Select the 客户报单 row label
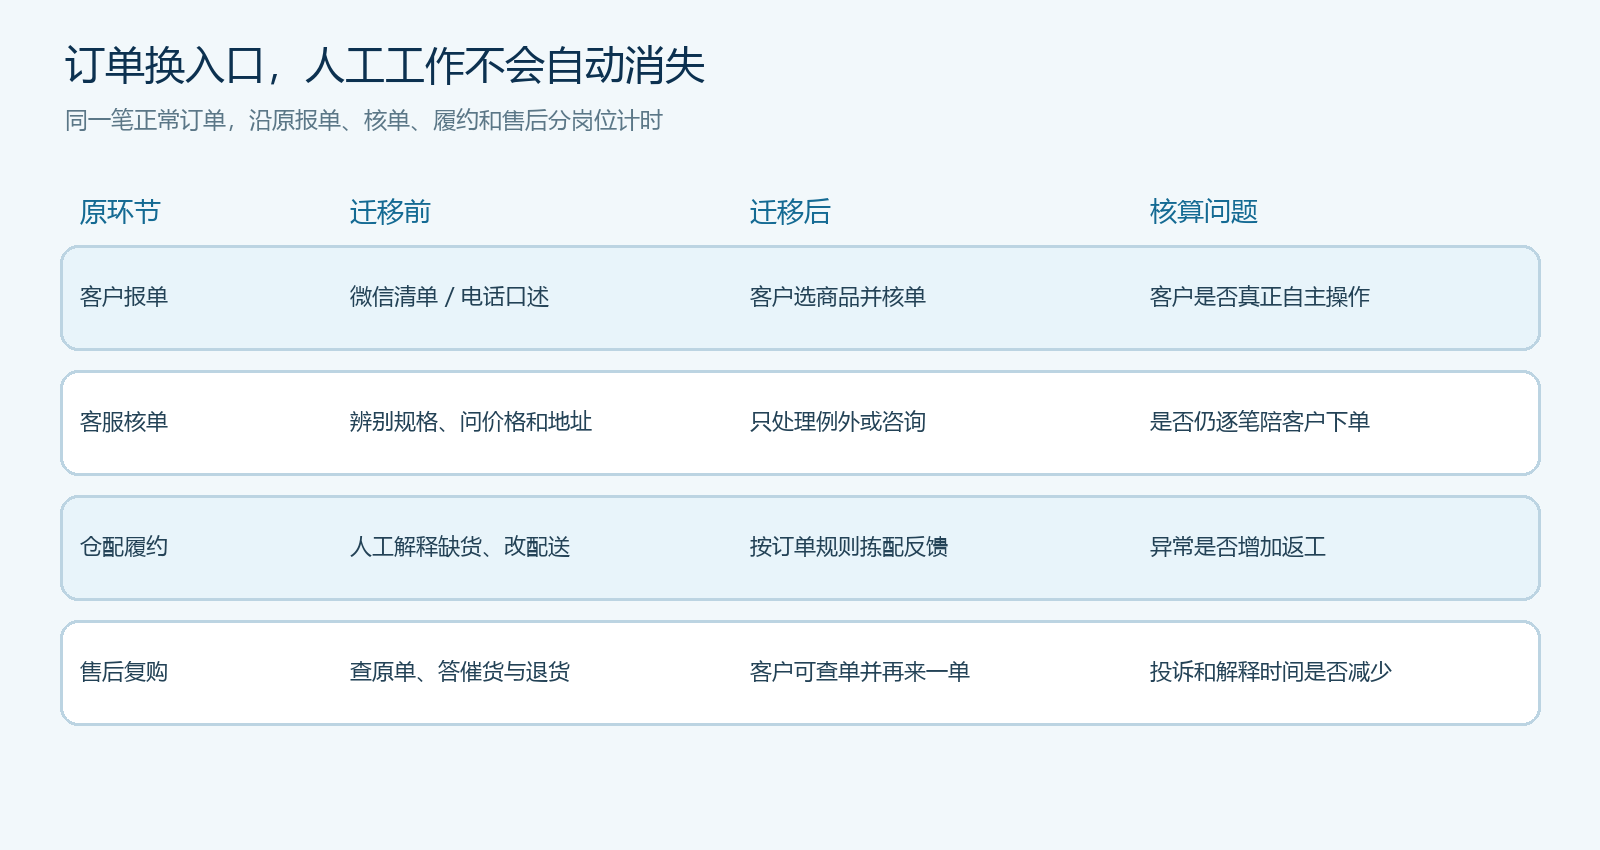This screenshot has height=850, width=1600. point(124,297)
